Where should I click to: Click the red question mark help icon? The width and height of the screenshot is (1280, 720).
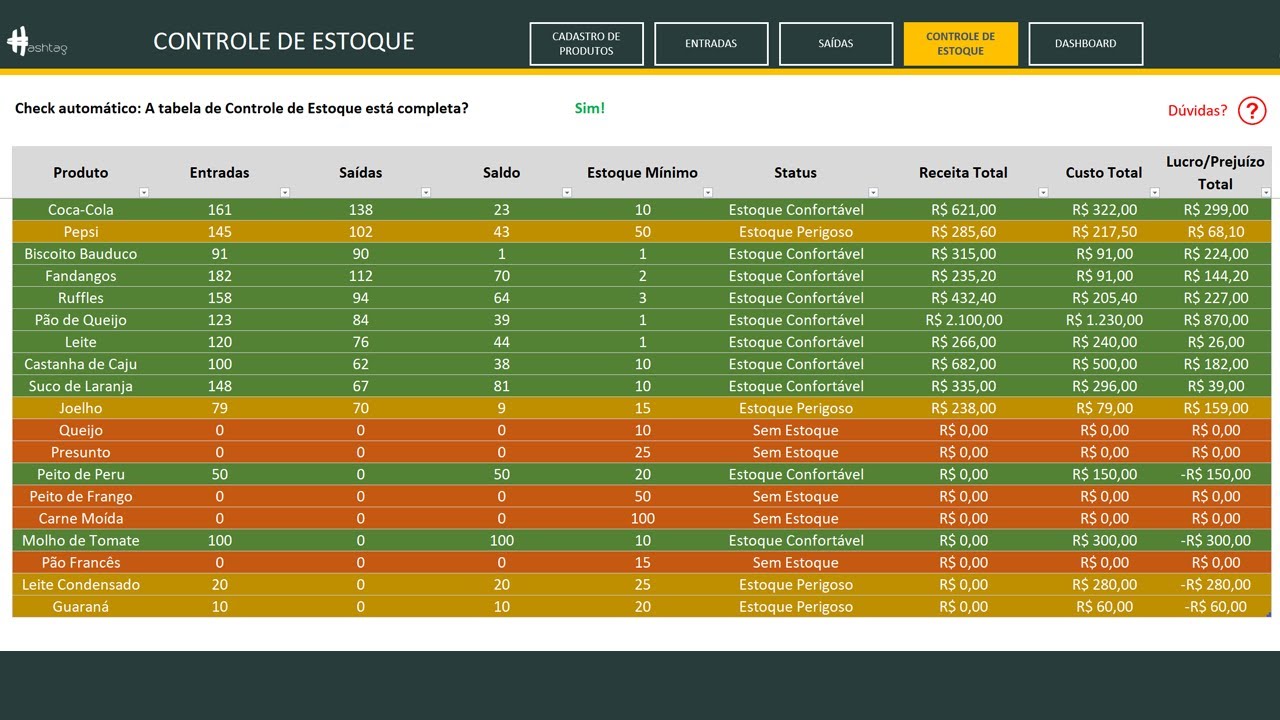pos(1252,110)
